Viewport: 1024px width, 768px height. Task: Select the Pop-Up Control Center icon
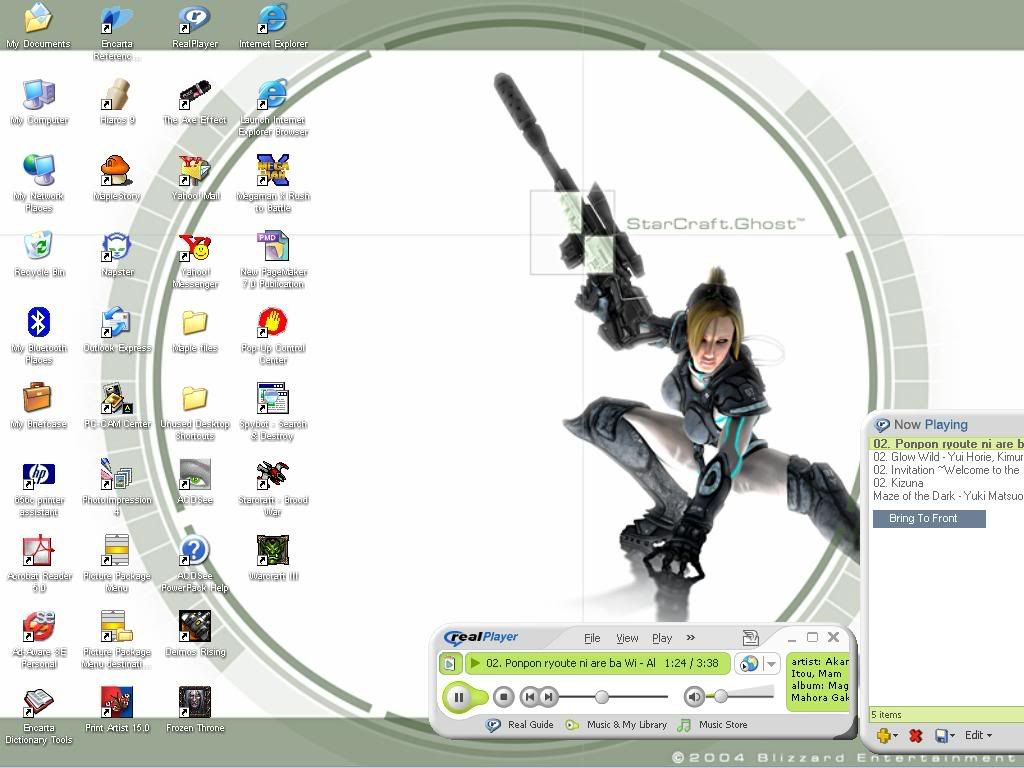(x=273, y=336)
